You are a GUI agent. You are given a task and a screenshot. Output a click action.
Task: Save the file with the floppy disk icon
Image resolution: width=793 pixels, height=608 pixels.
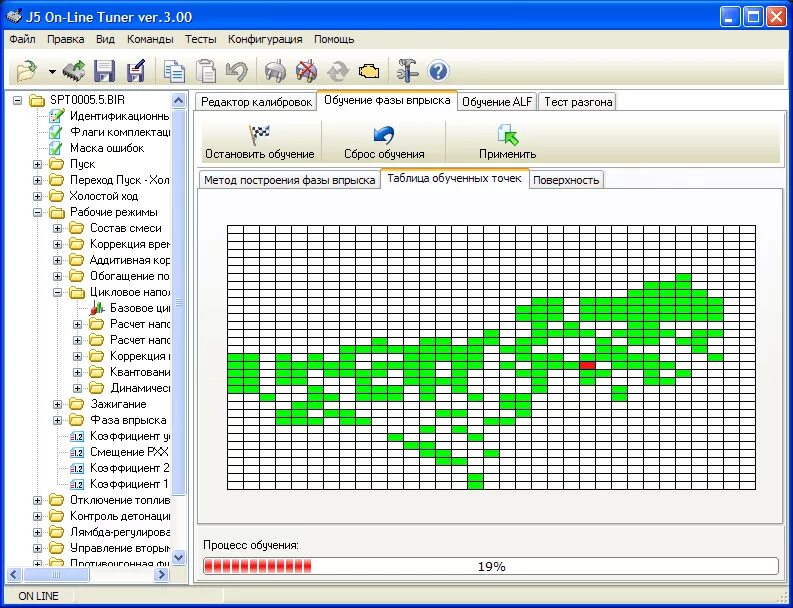104,71
